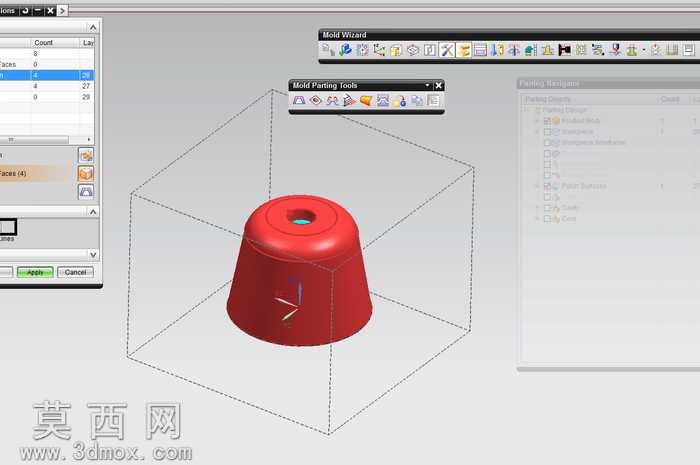Click the Search Regions icon in dialog

[86, 155]
